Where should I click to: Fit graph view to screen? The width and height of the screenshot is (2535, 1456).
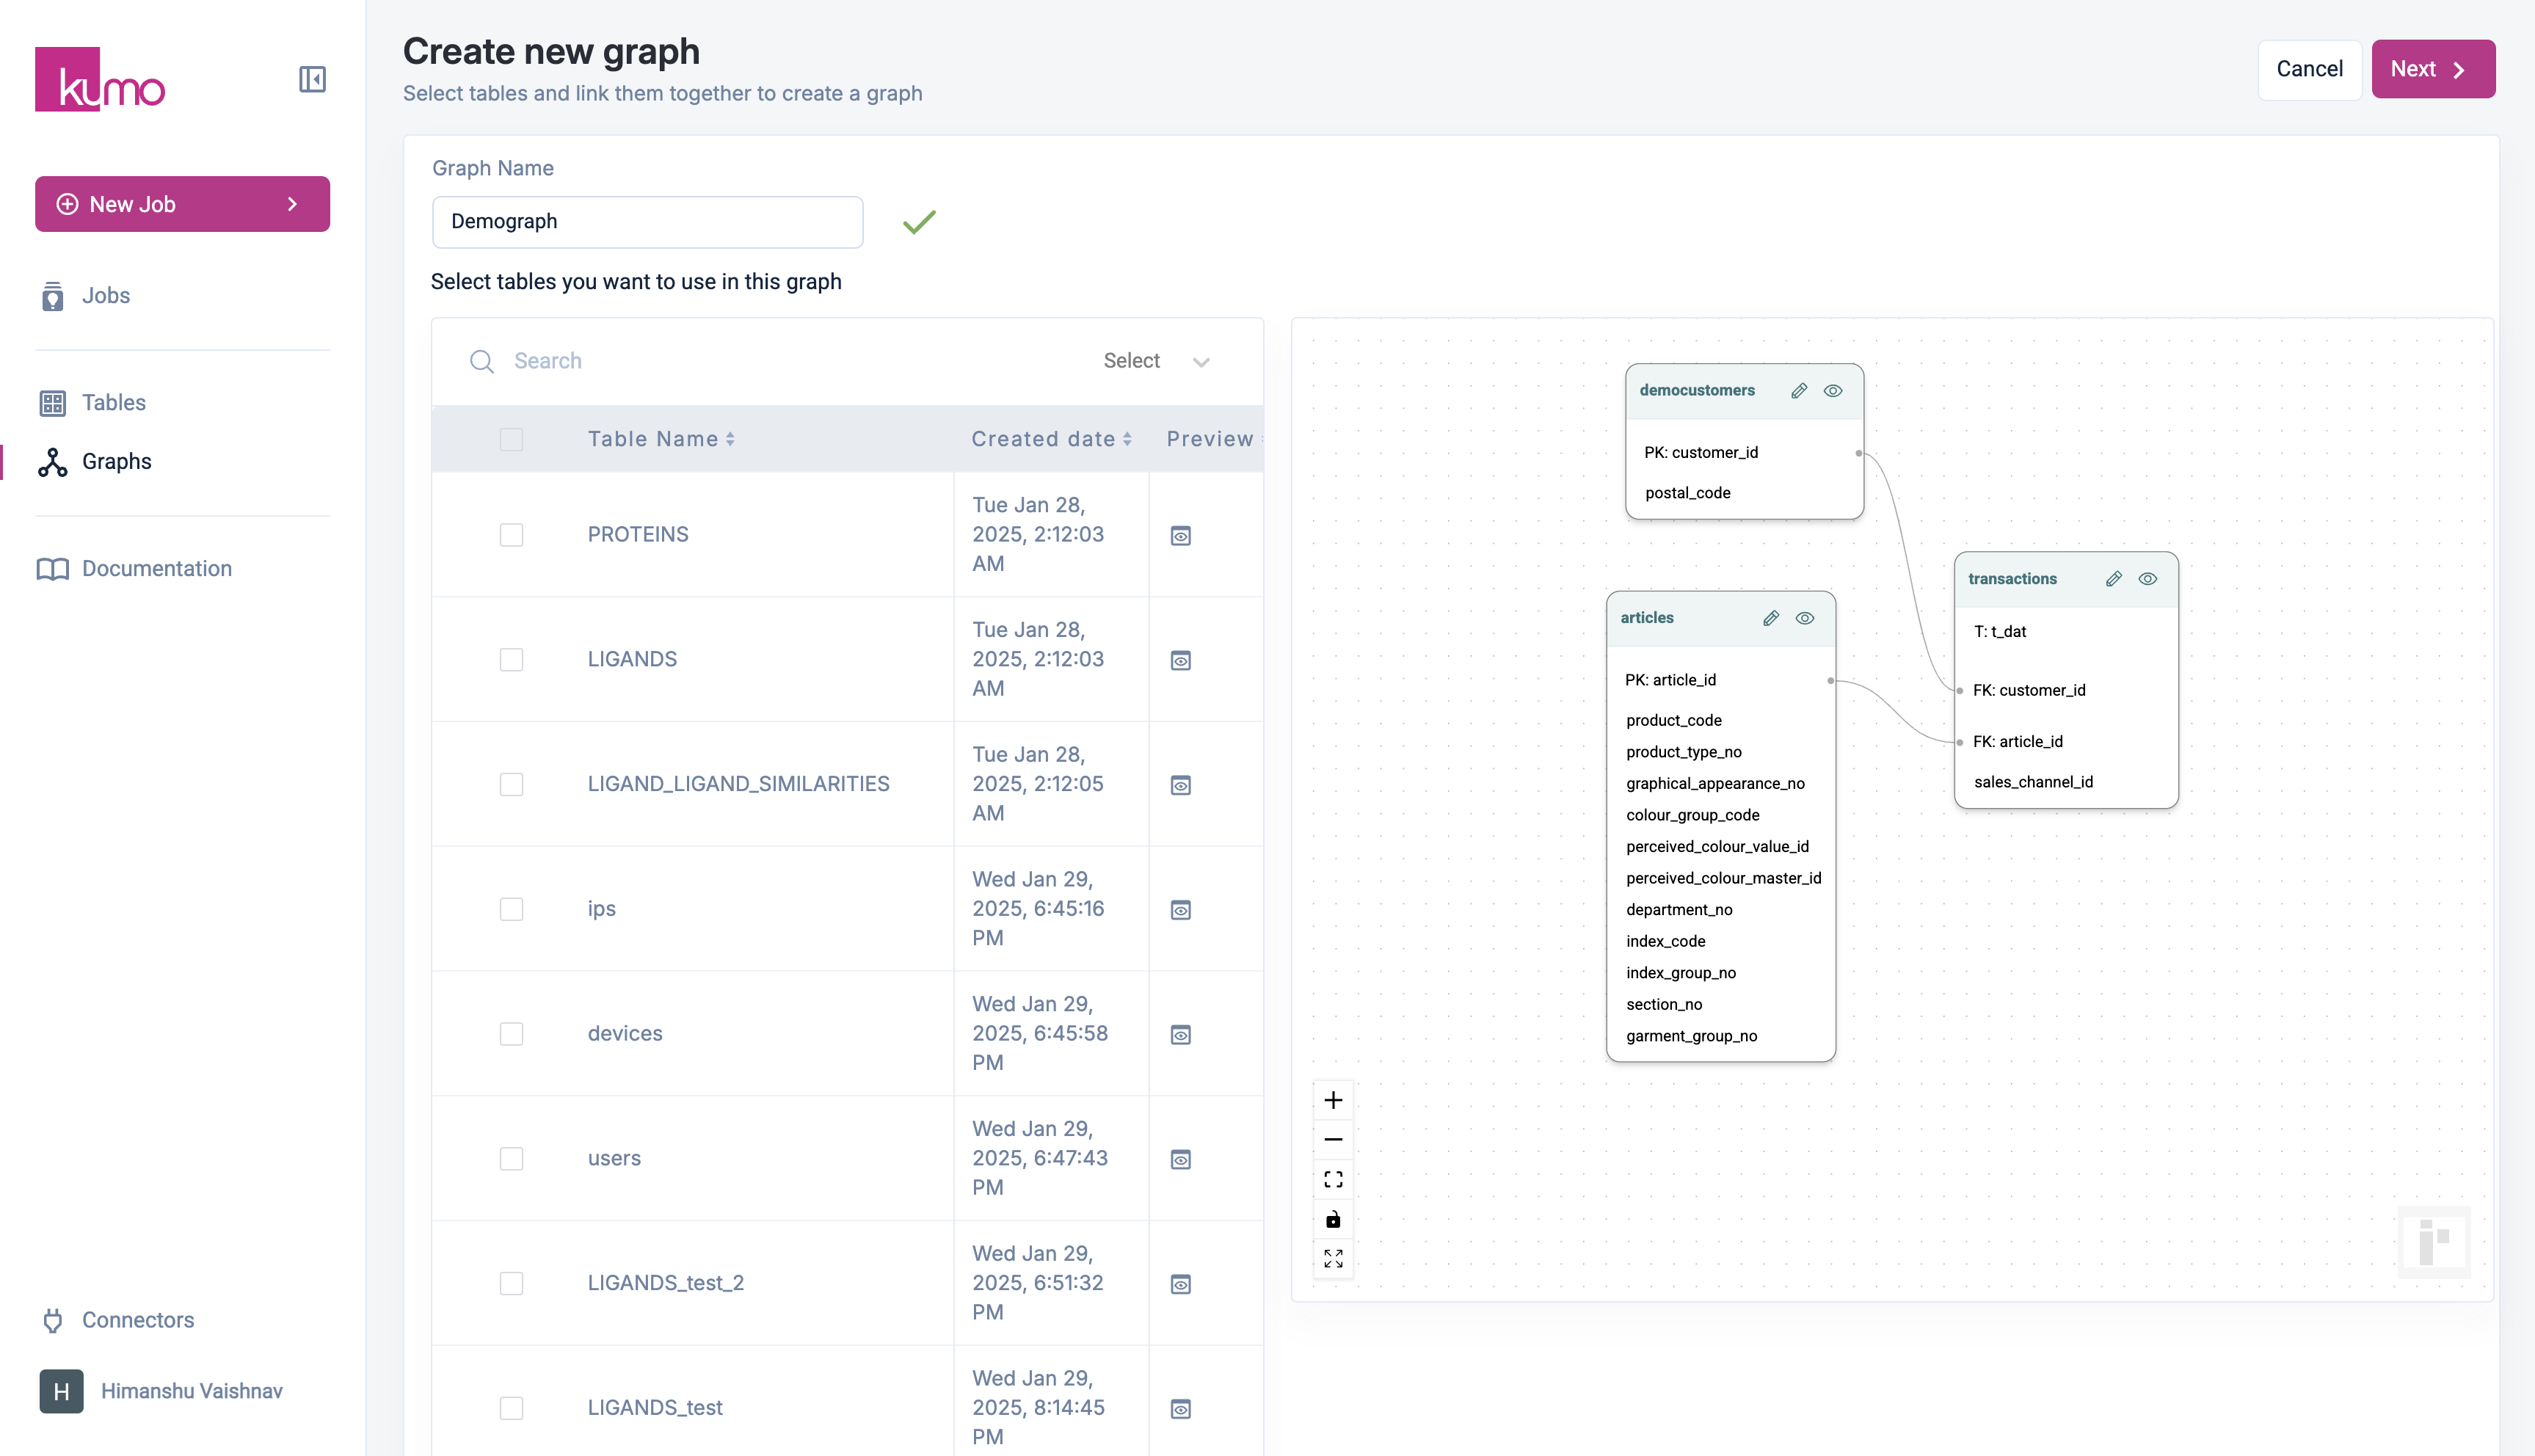coord(1333,1179)
